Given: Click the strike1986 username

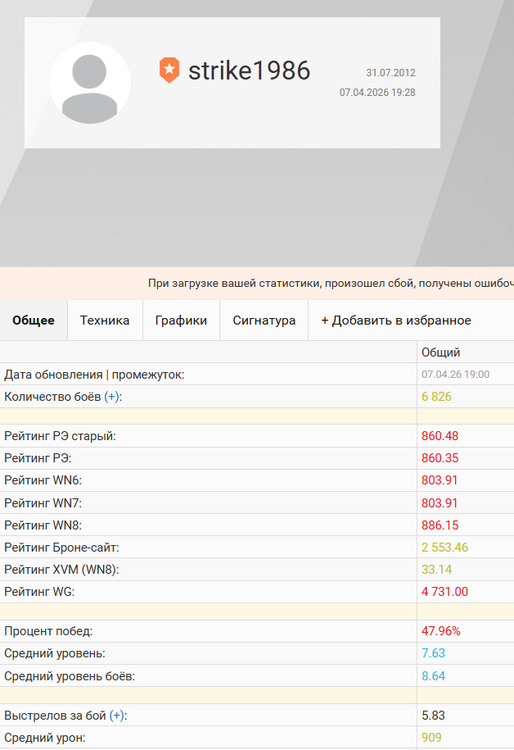Looking at the screenshot, I should click(249, 70).
